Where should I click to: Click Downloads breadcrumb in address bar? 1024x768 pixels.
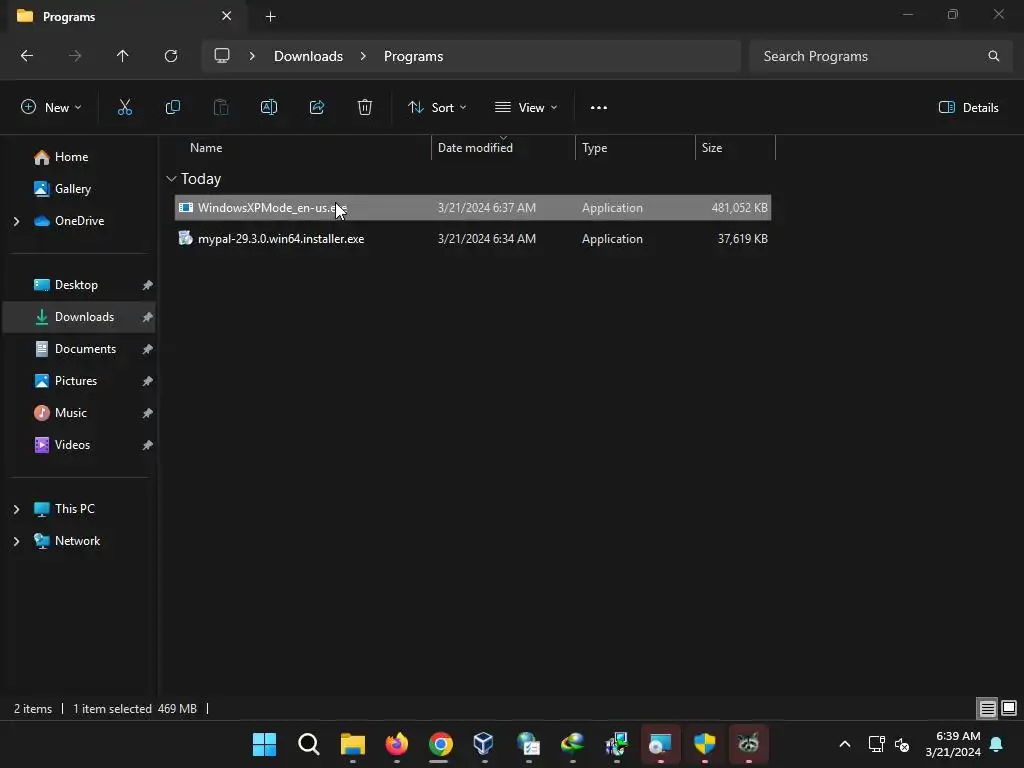308,56
